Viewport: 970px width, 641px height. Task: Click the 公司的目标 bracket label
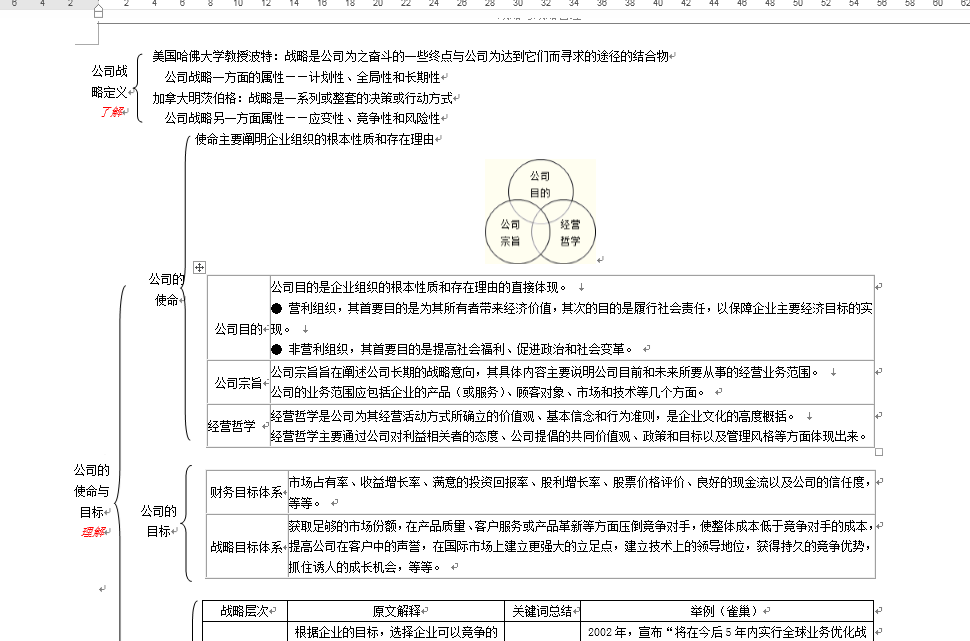(x=158, y=521)
